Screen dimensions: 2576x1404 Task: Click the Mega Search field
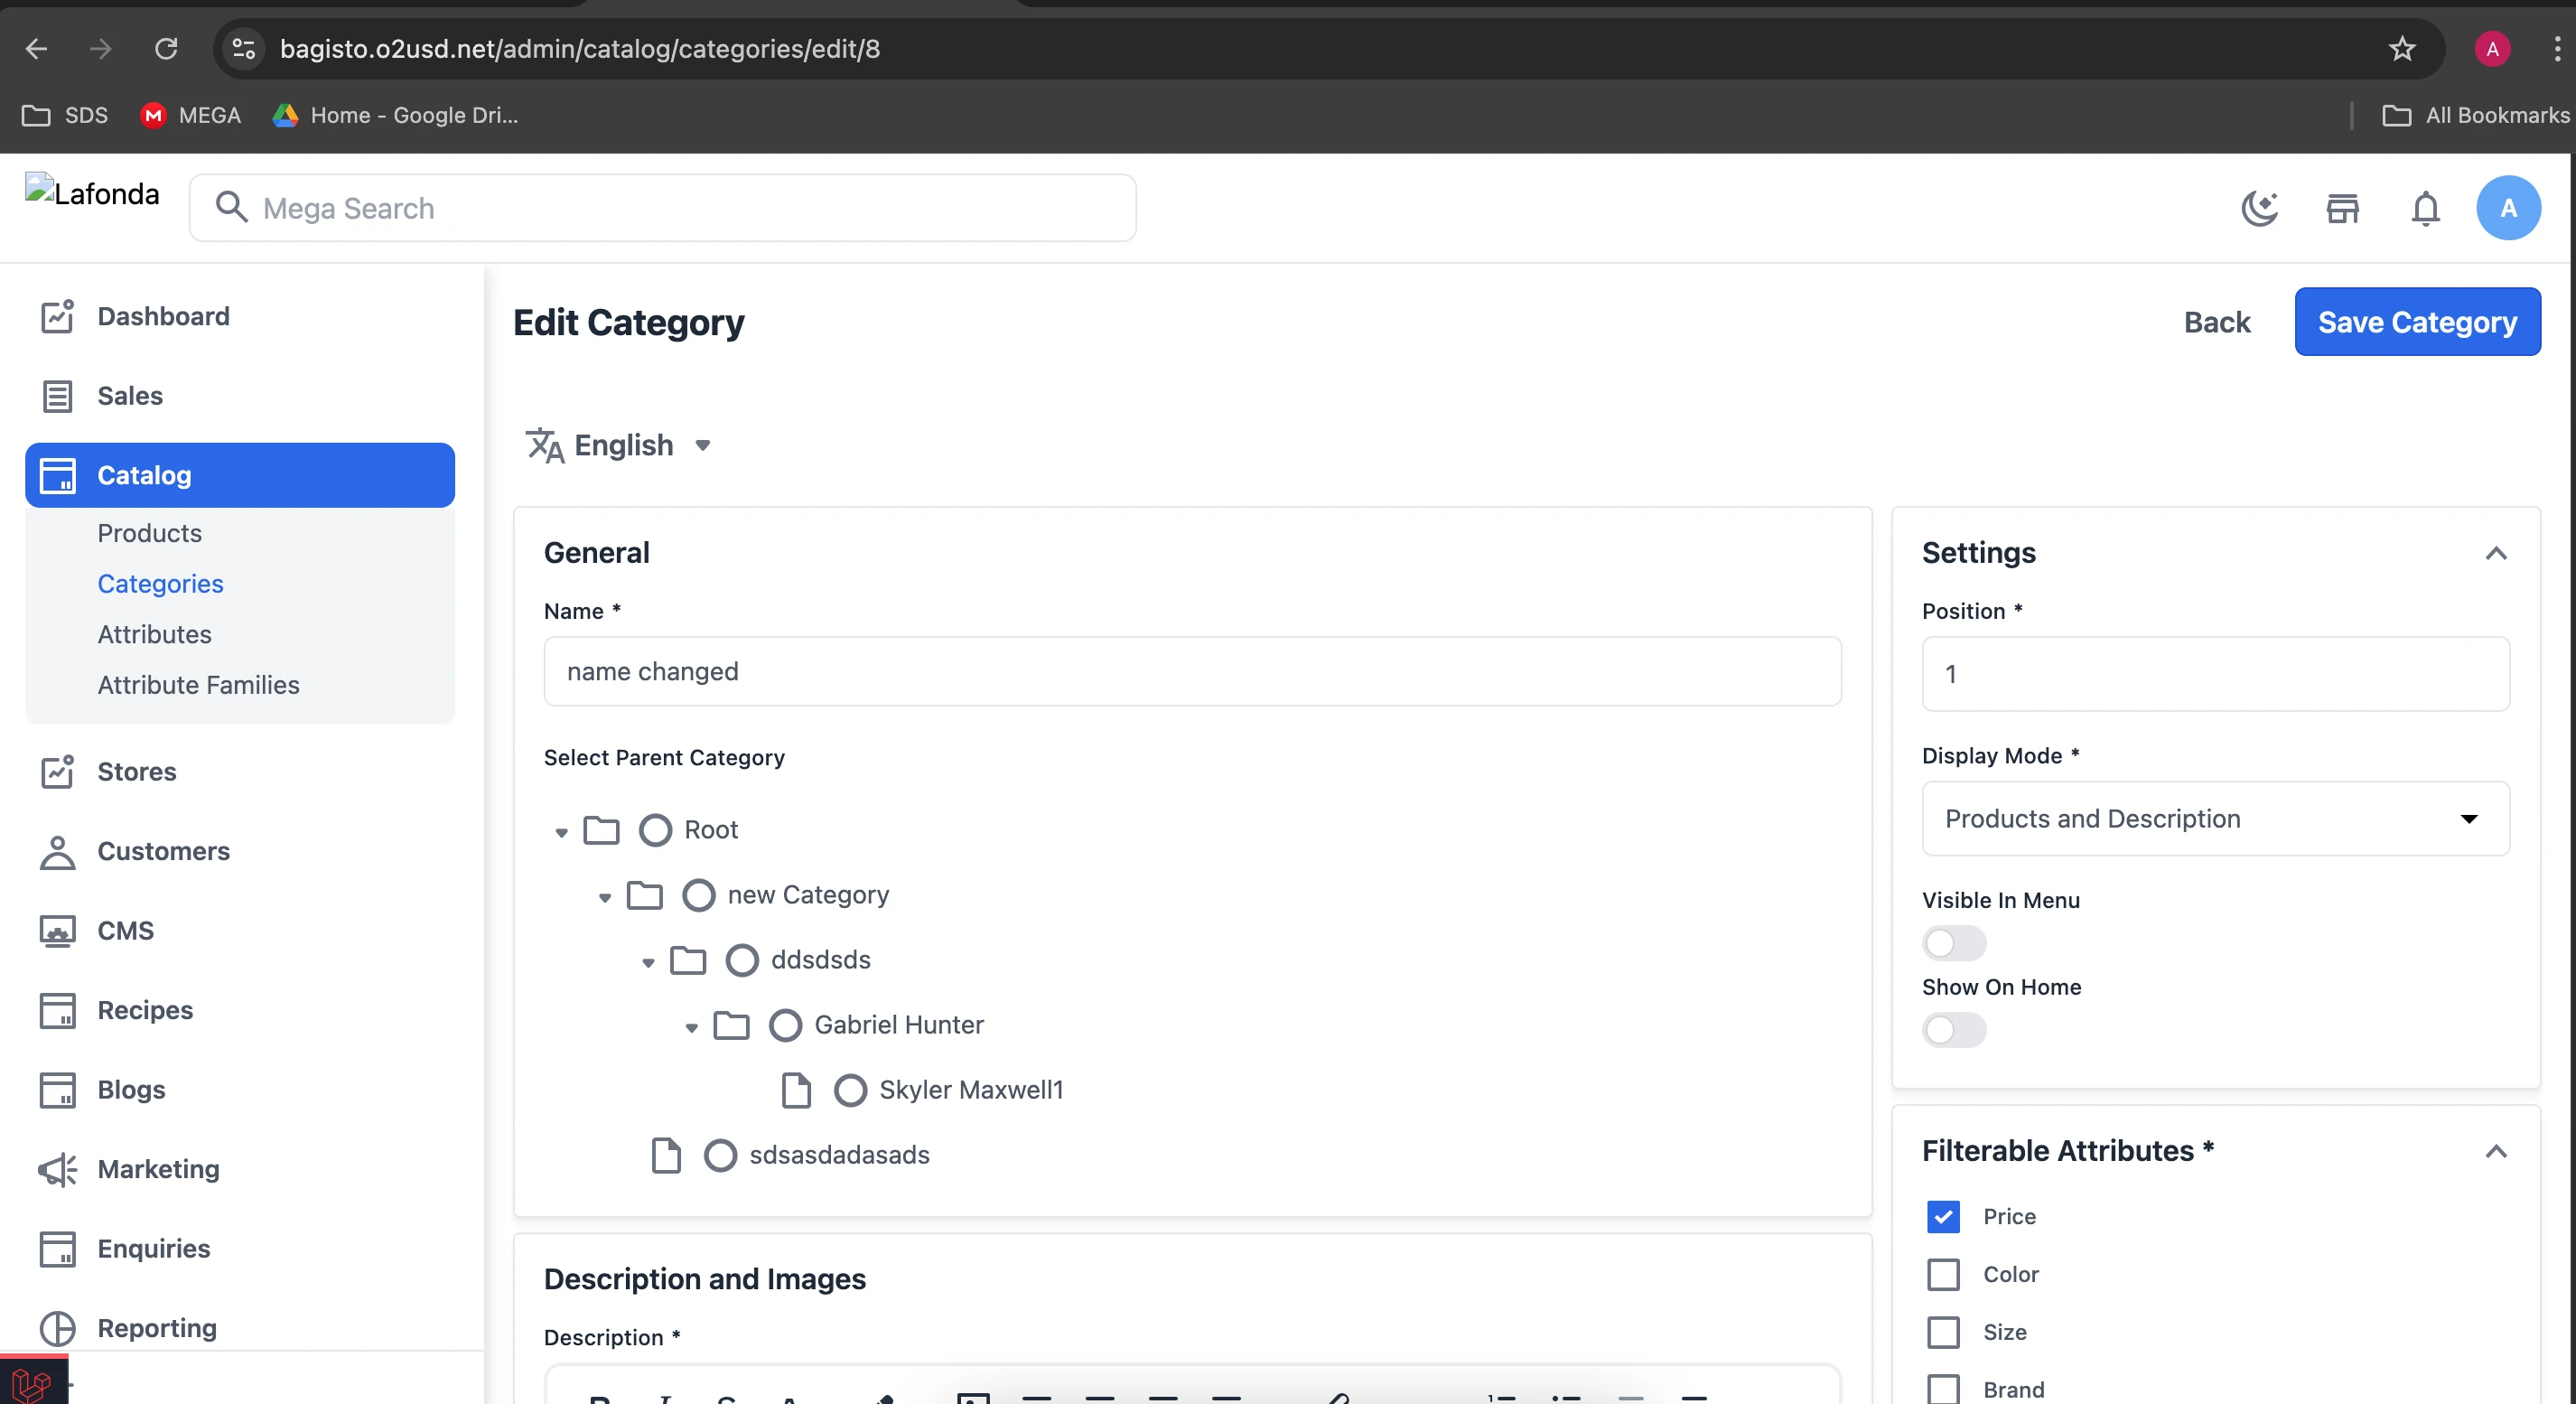pyautogui.click(x=662, y=208)
